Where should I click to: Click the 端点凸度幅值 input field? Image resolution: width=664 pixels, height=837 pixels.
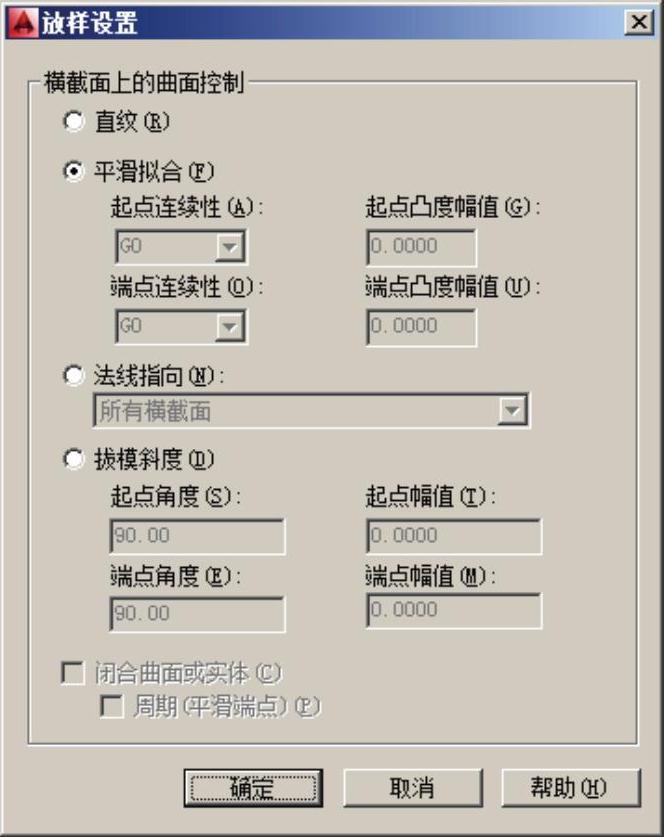[x=421, y=326]
